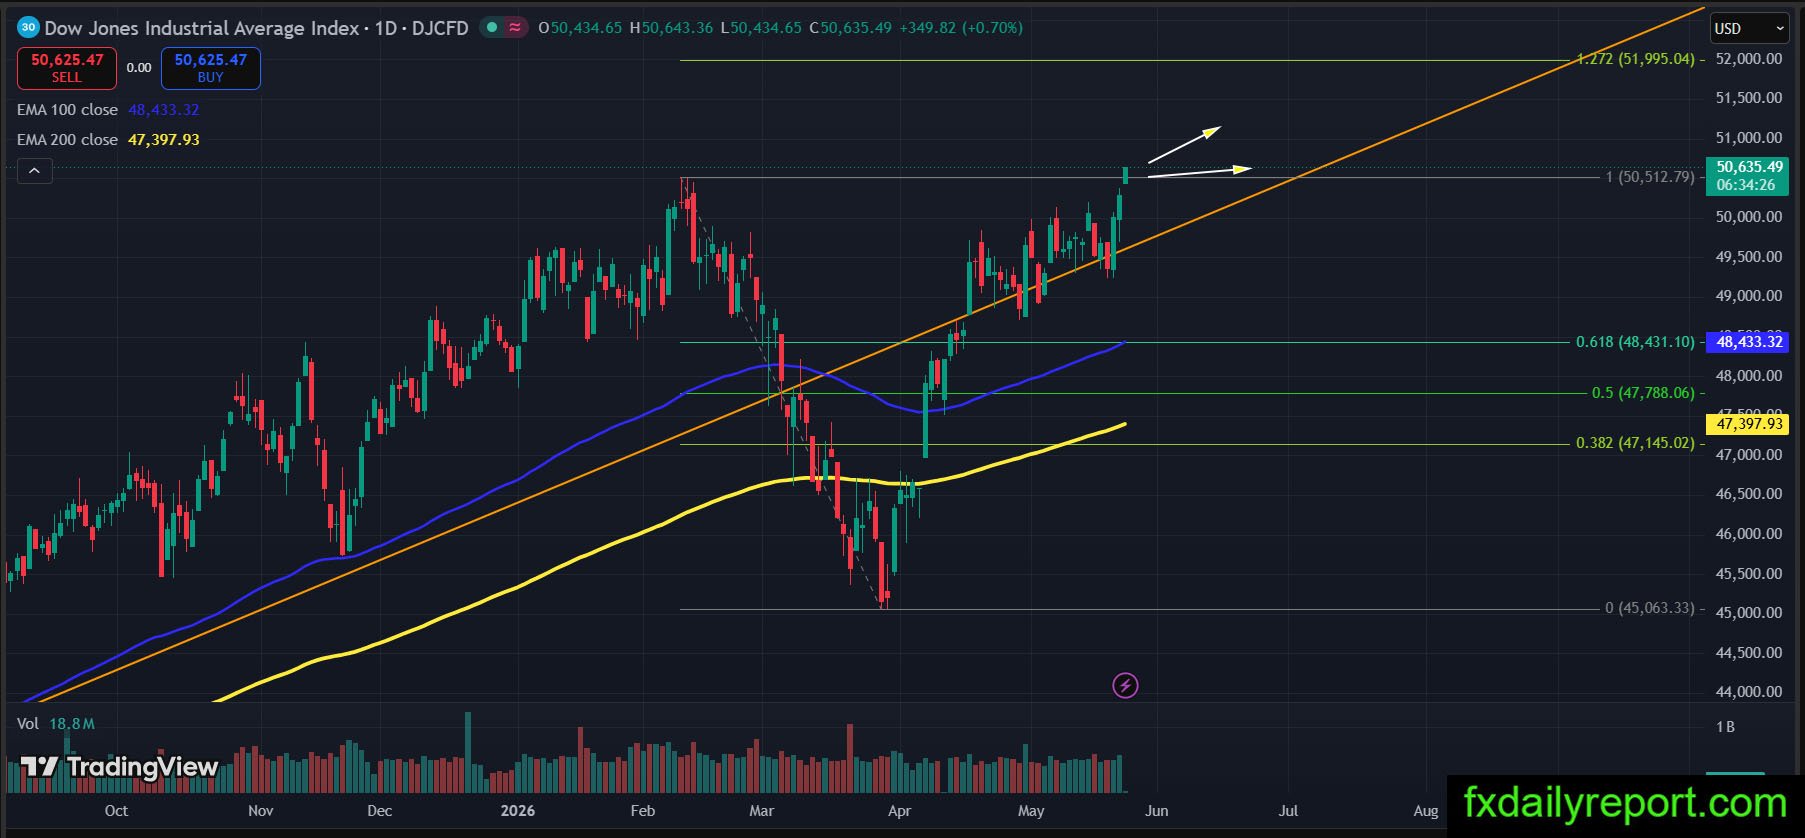Image resolution: width=1805 pixels, height=838 pixels.
Task: Click Jun on the time axis
Action: (1157, 811)
